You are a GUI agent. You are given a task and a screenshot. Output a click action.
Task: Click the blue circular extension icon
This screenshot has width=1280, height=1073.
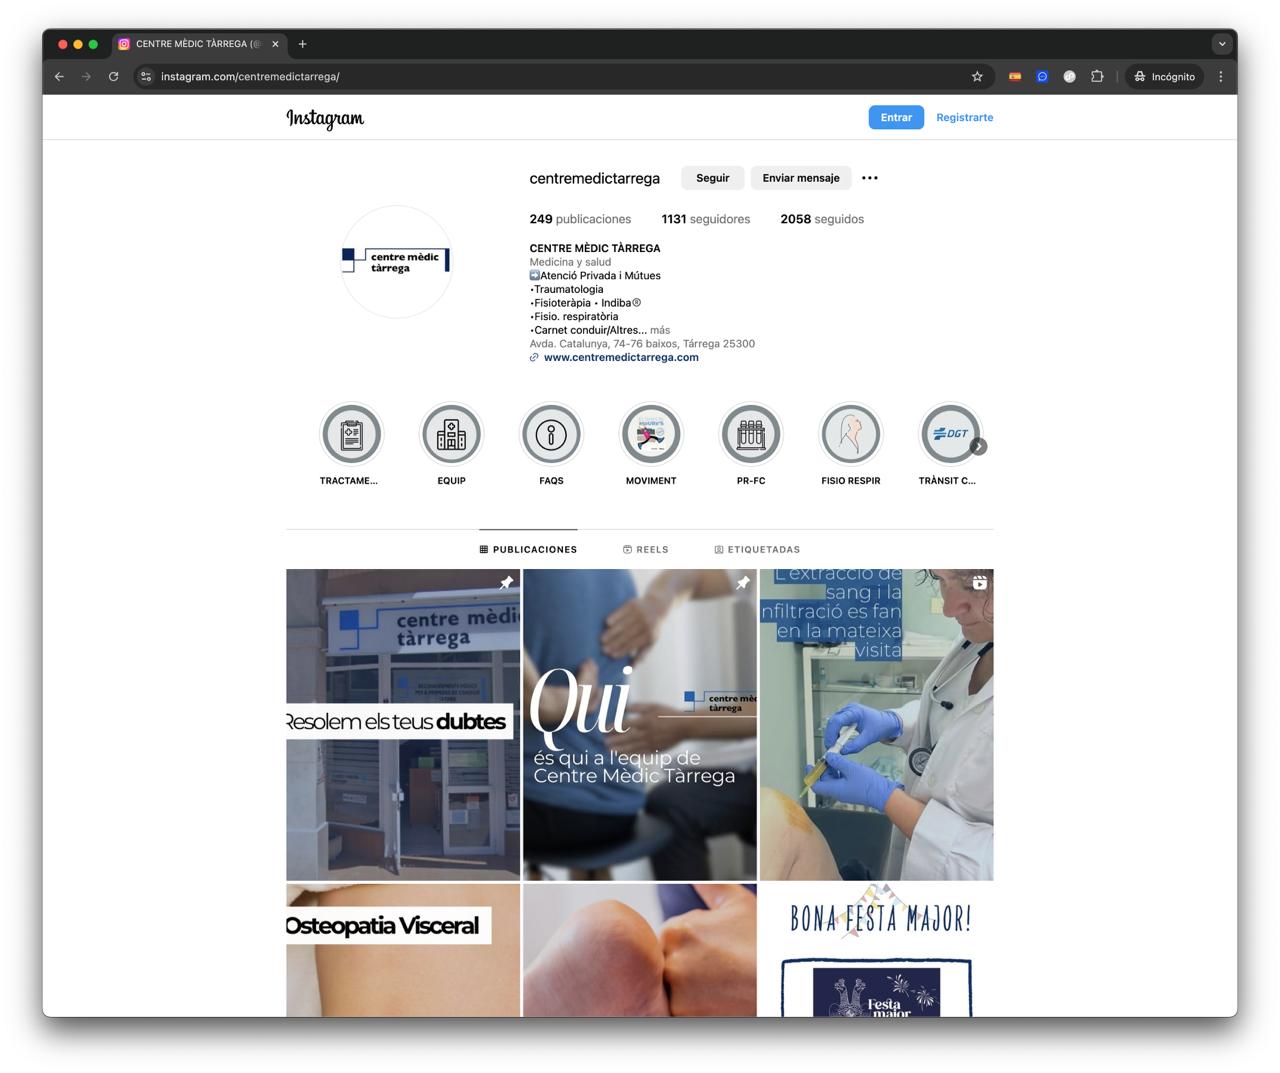coord(1042,76)
